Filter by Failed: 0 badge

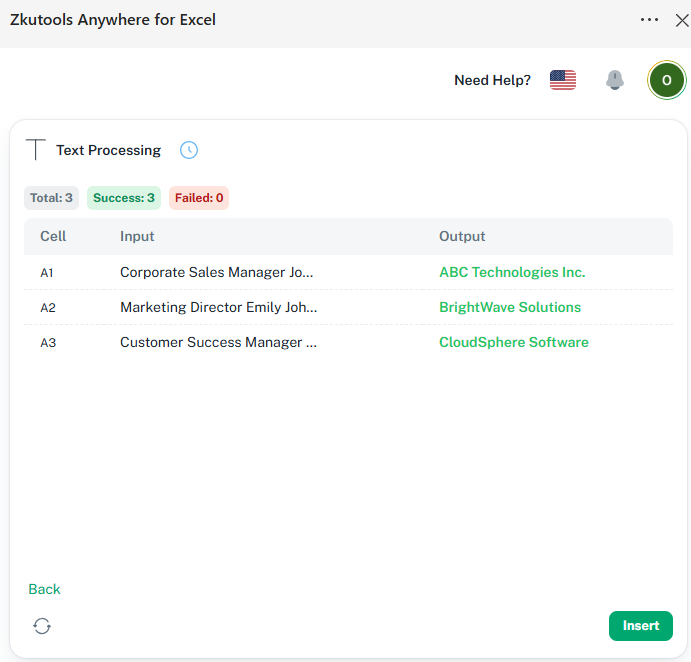click(199, 198)
